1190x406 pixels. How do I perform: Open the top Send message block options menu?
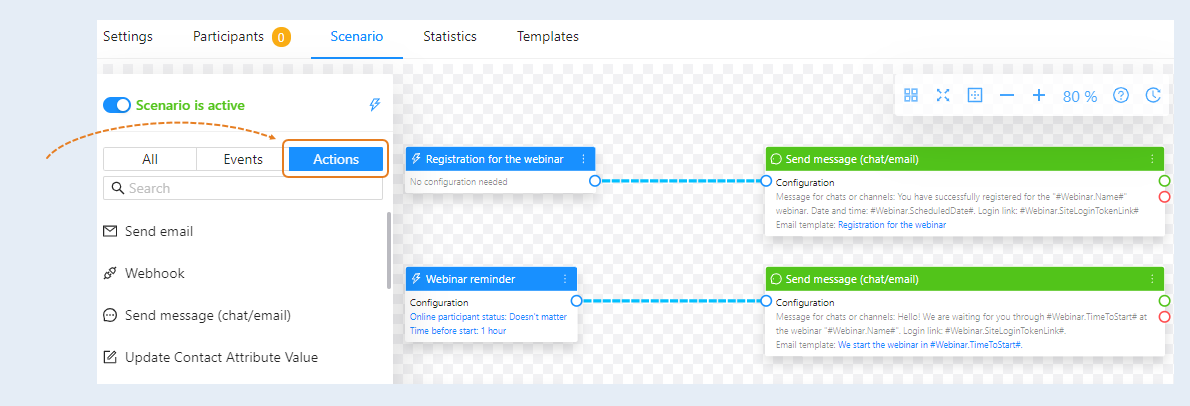tap(1152, 159)
